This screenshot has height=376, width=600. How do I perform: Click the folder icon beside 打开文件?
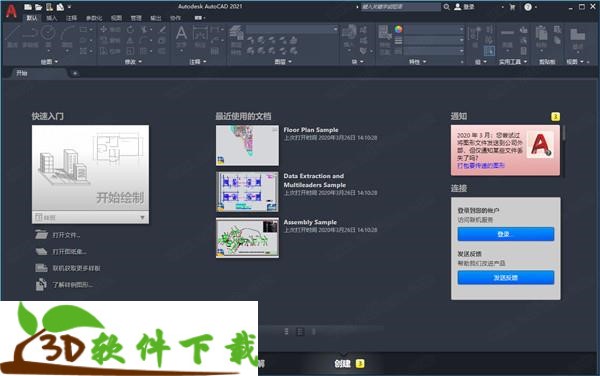click(41, 234)
